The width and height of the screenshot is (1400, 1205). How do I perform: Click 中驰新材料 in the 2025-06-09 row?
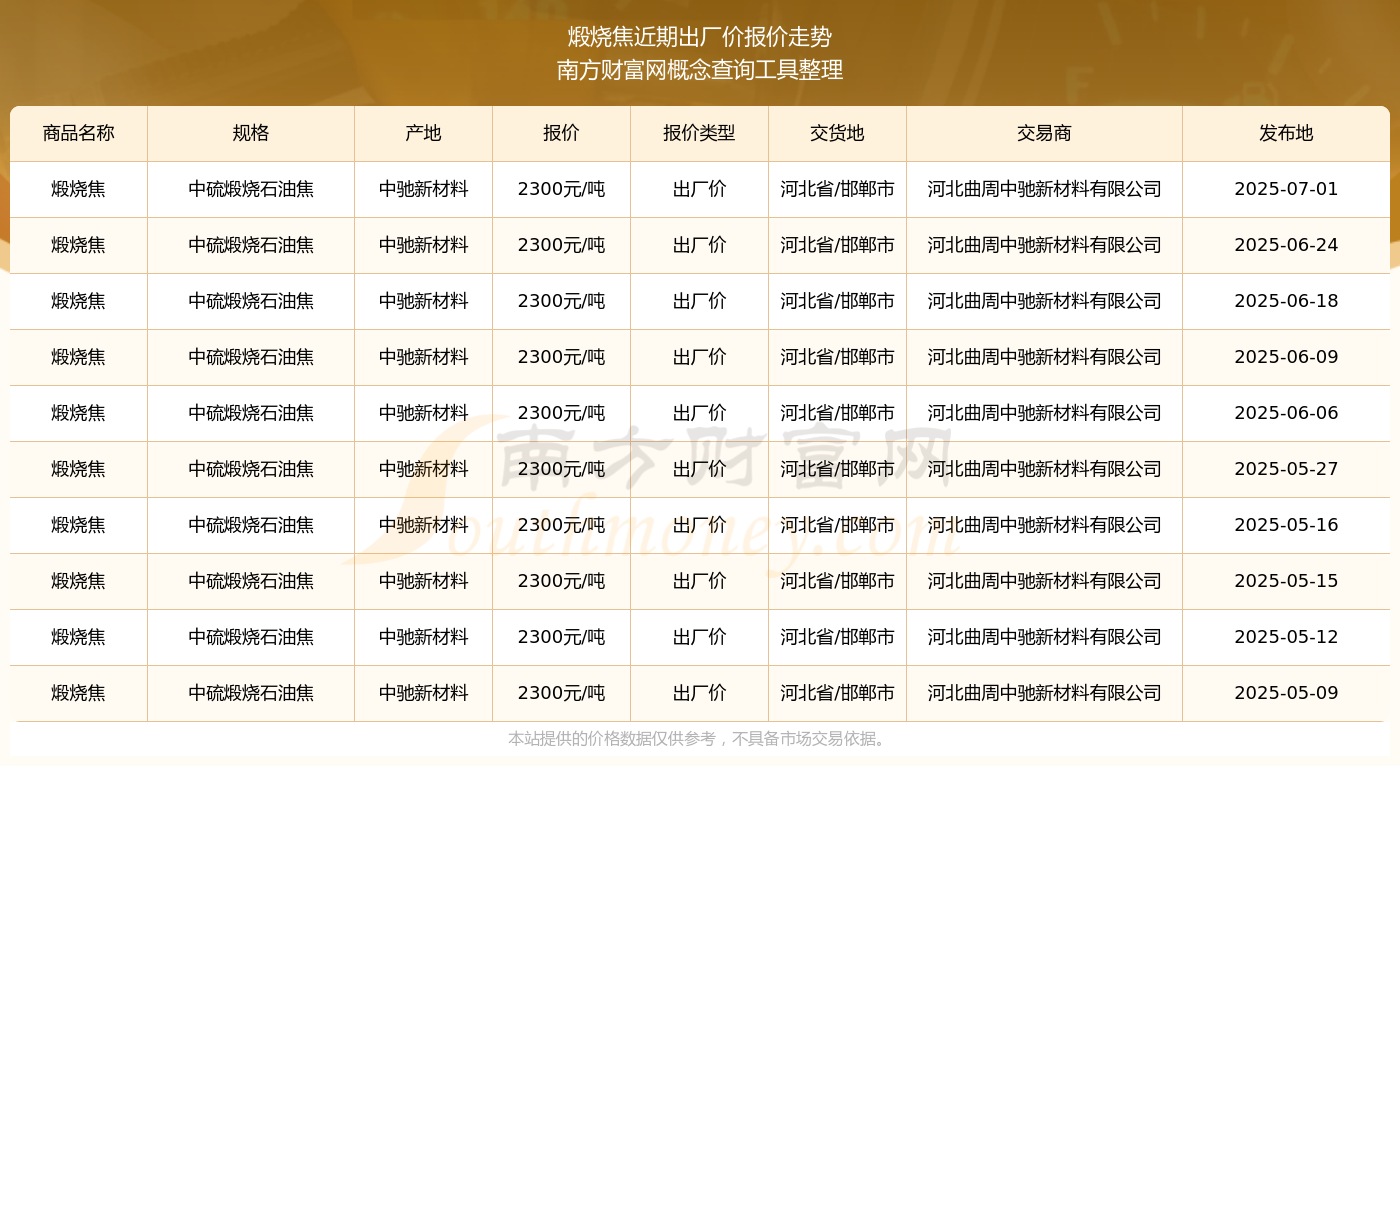click(424, 357)
